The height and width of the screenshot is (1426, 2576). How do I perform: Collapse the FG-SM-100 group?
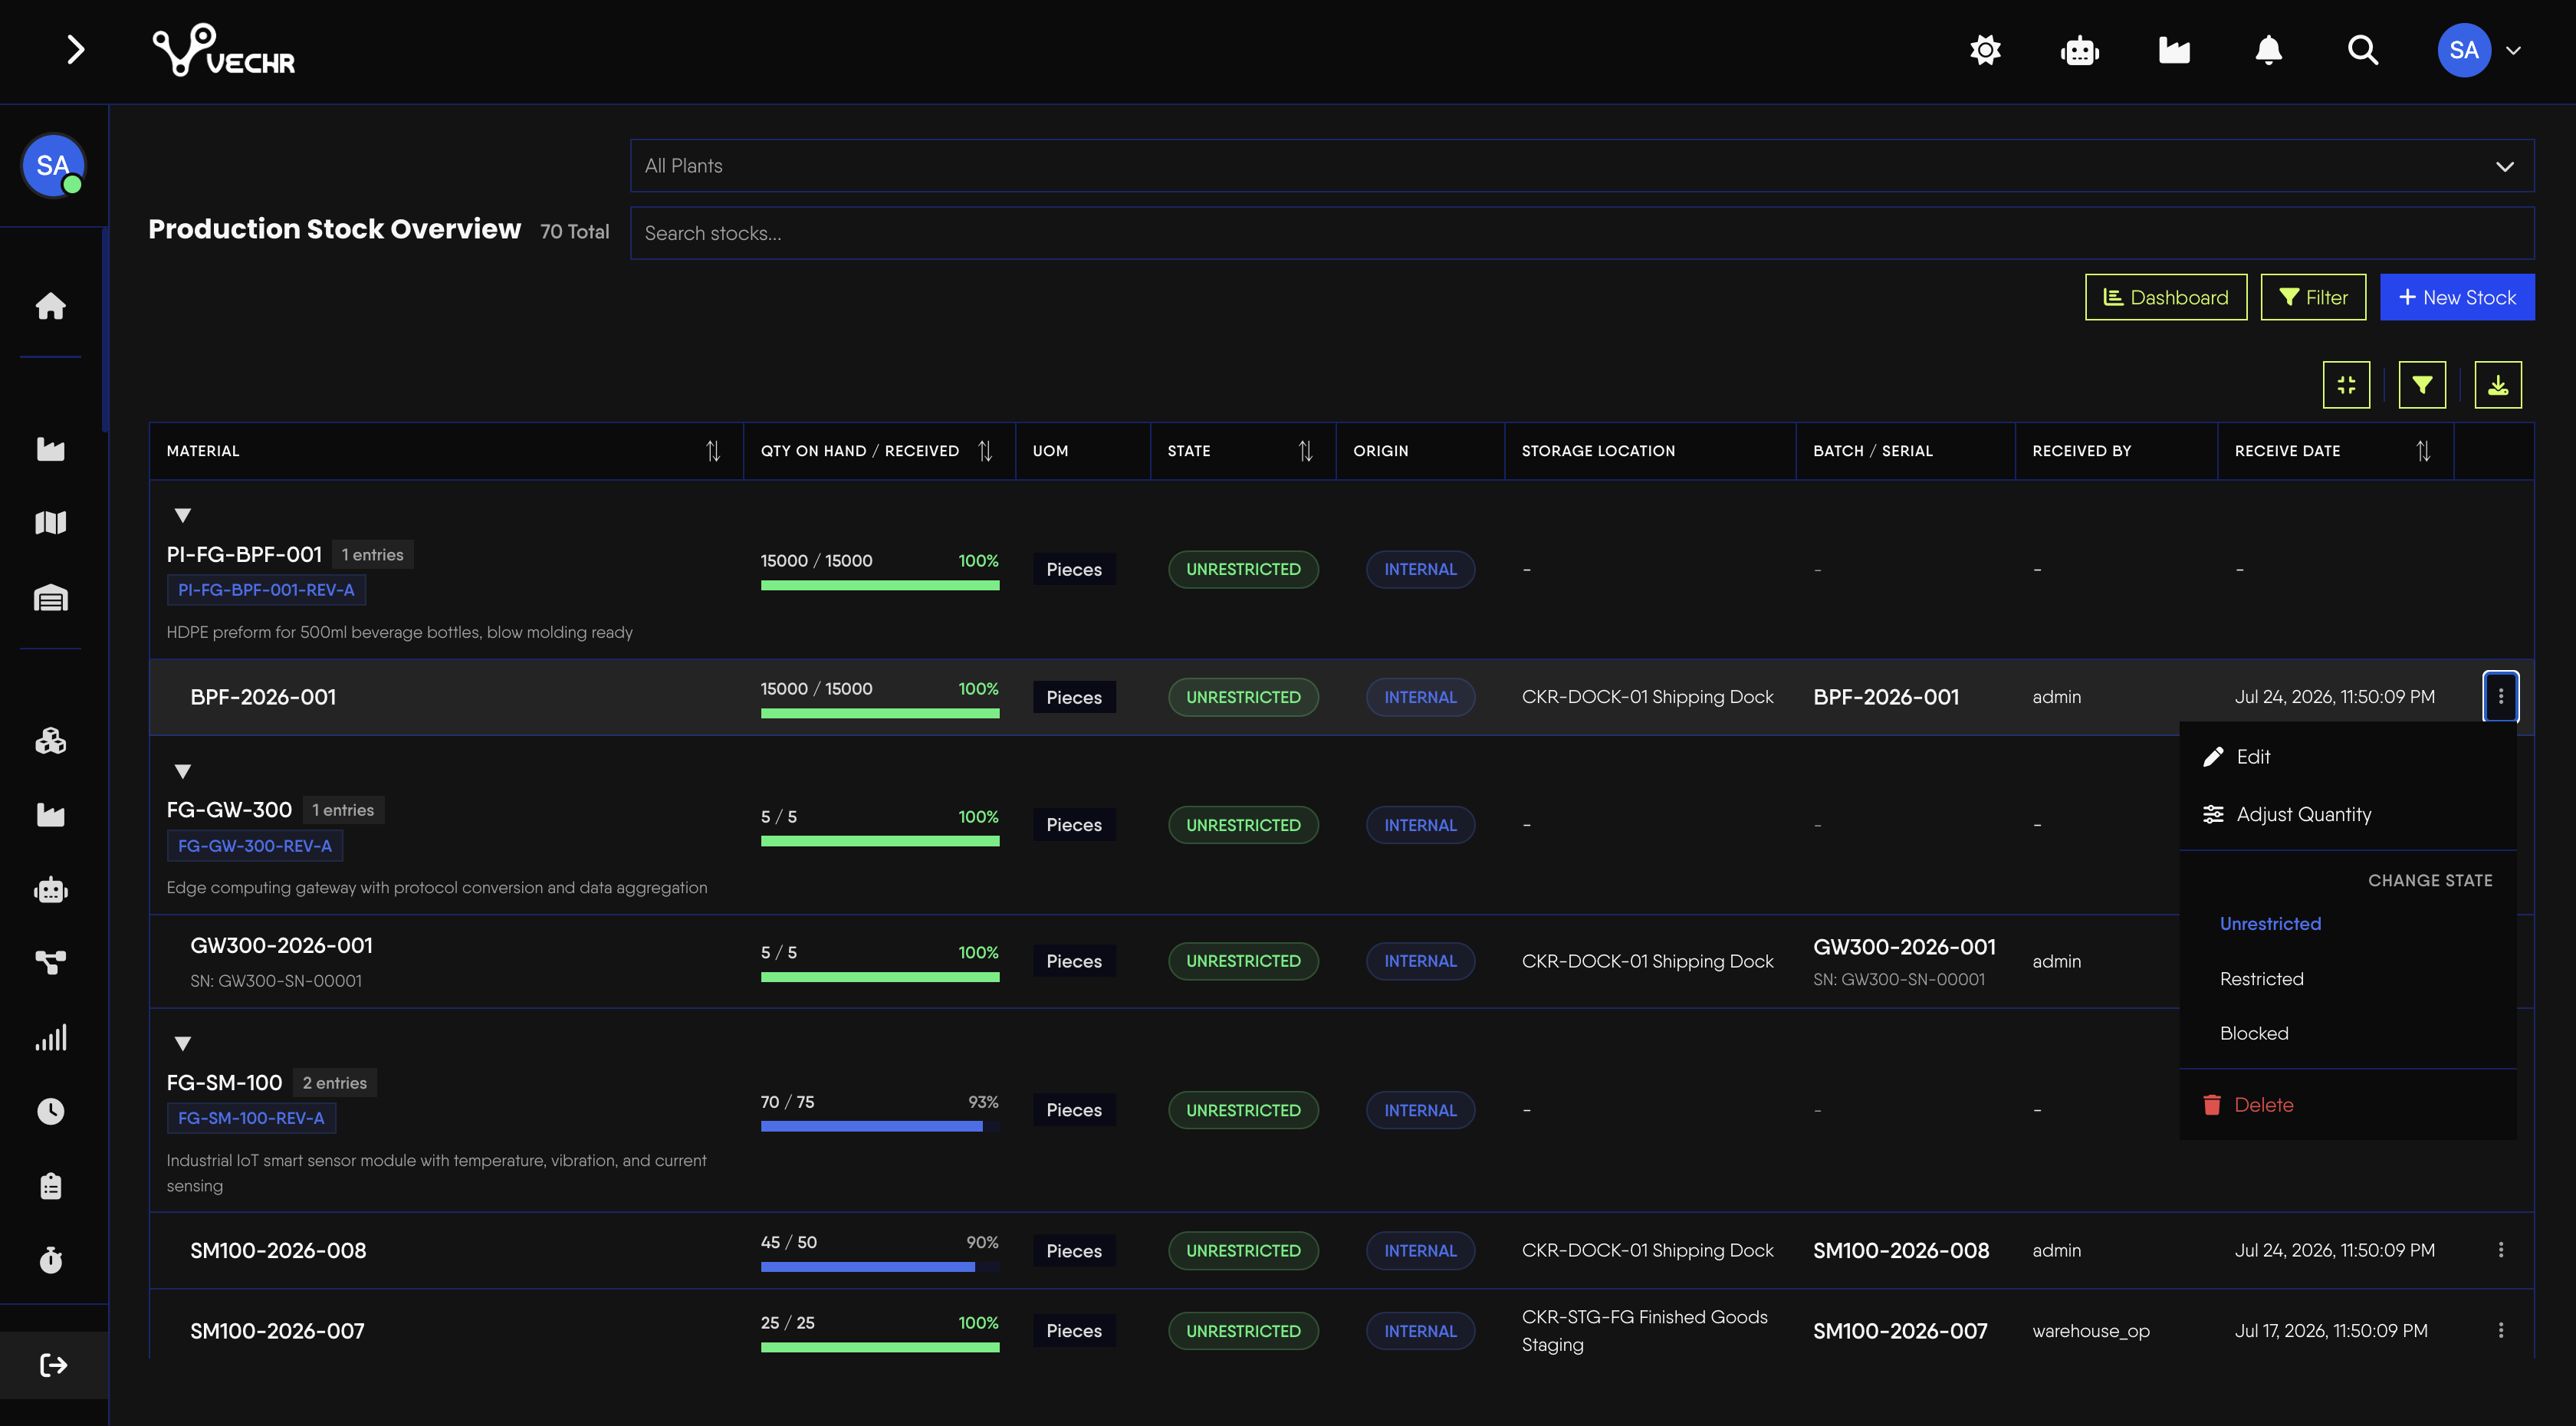(x=182, y=1043)
